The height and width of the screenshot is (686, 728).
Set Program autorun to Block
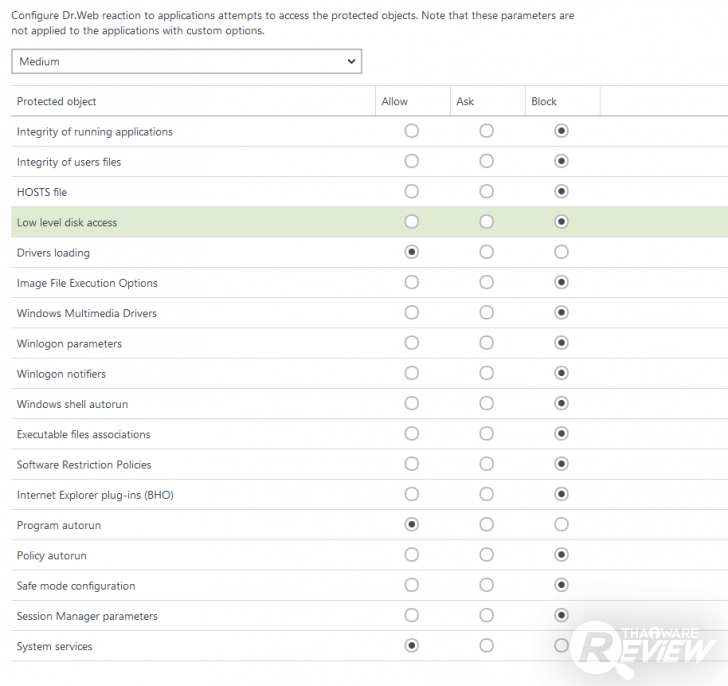(561, 525)
